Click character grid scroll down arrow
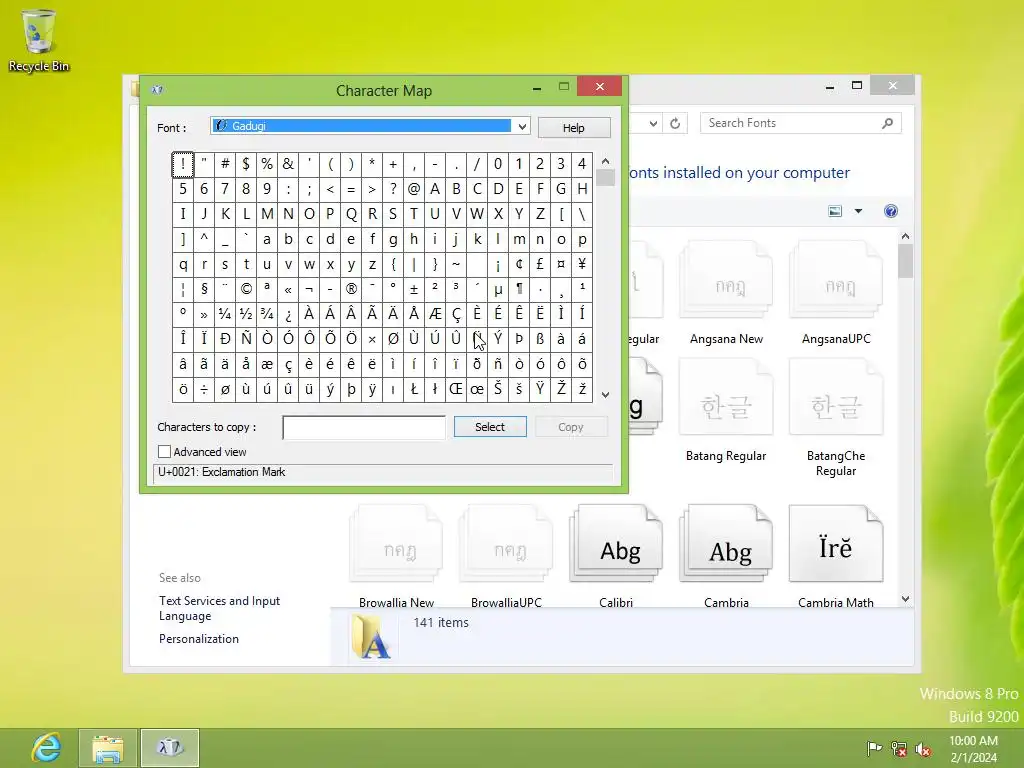Screen dimensions: 1024x768 point(605,394)
